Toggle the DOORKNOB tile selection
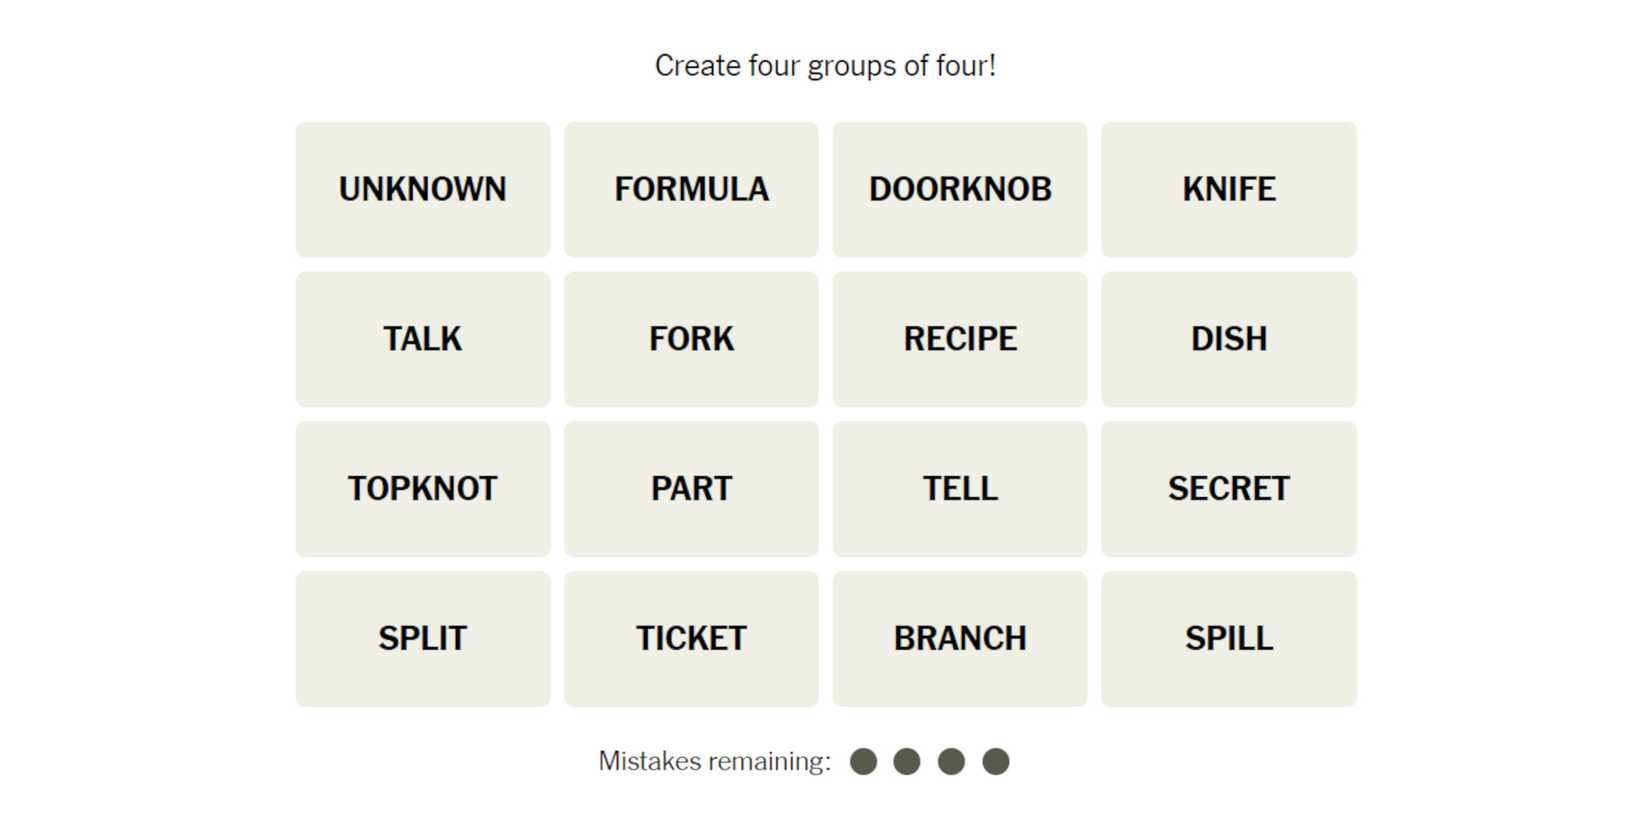The image size is (1650, 825). [960, 190]
